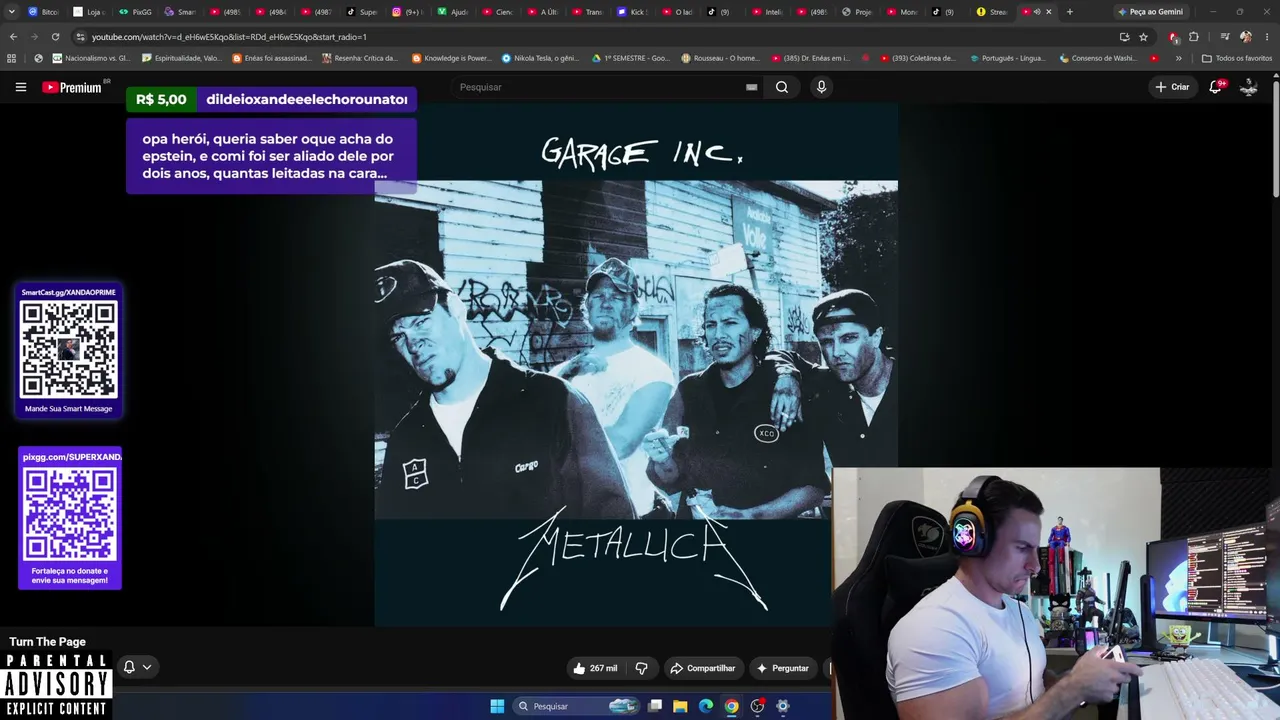Open the YouTube hamburger guide menu

(20, 87)
